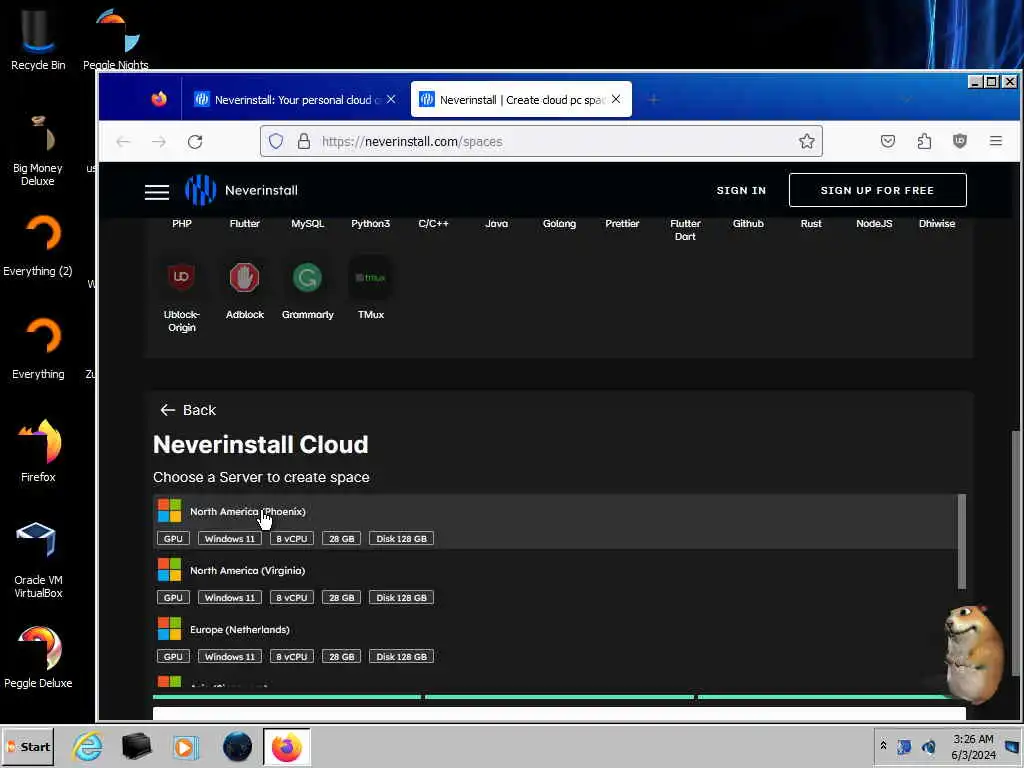This screenshot has width=1024, height=768.
Task: Click the 'Windows 11' tag for Virginia
Action: click(x=229, y=598)
